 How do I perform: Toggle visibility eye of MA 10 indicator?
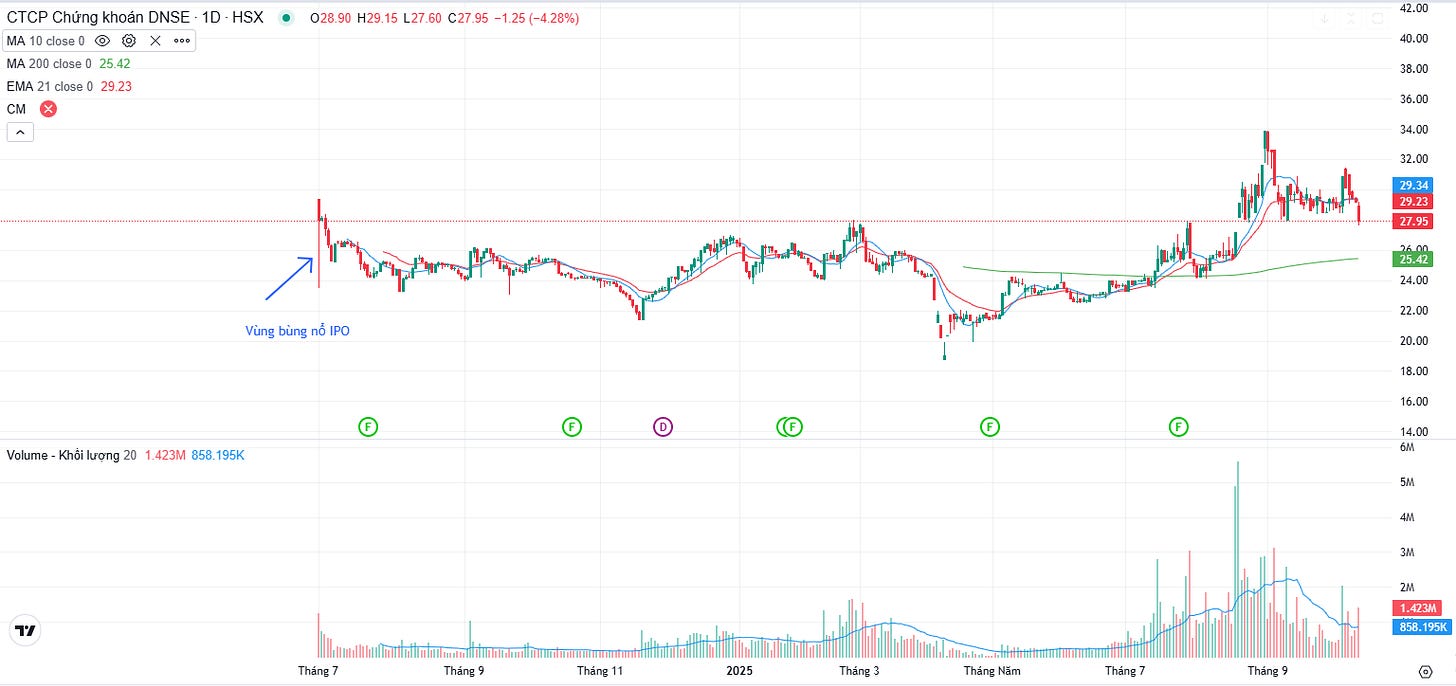[x=102, y=41]
